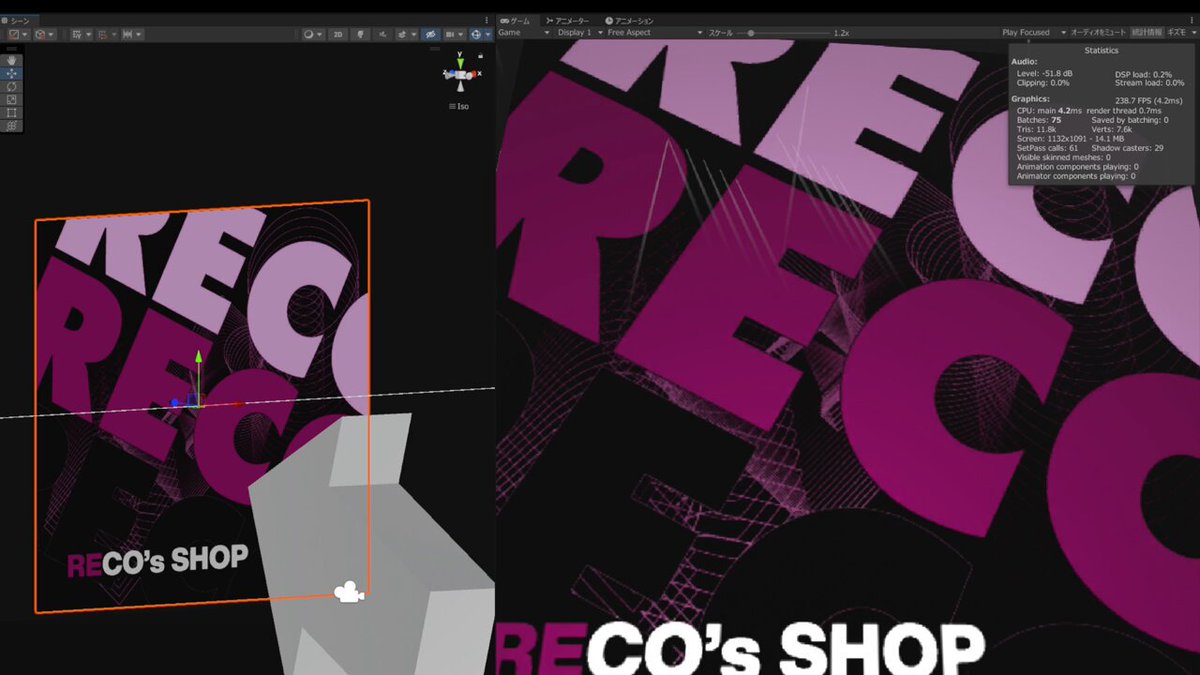Click the green Y arrow of move gizmo
The width and height of the screenshot is (1200, 675).
pos(199,356)
